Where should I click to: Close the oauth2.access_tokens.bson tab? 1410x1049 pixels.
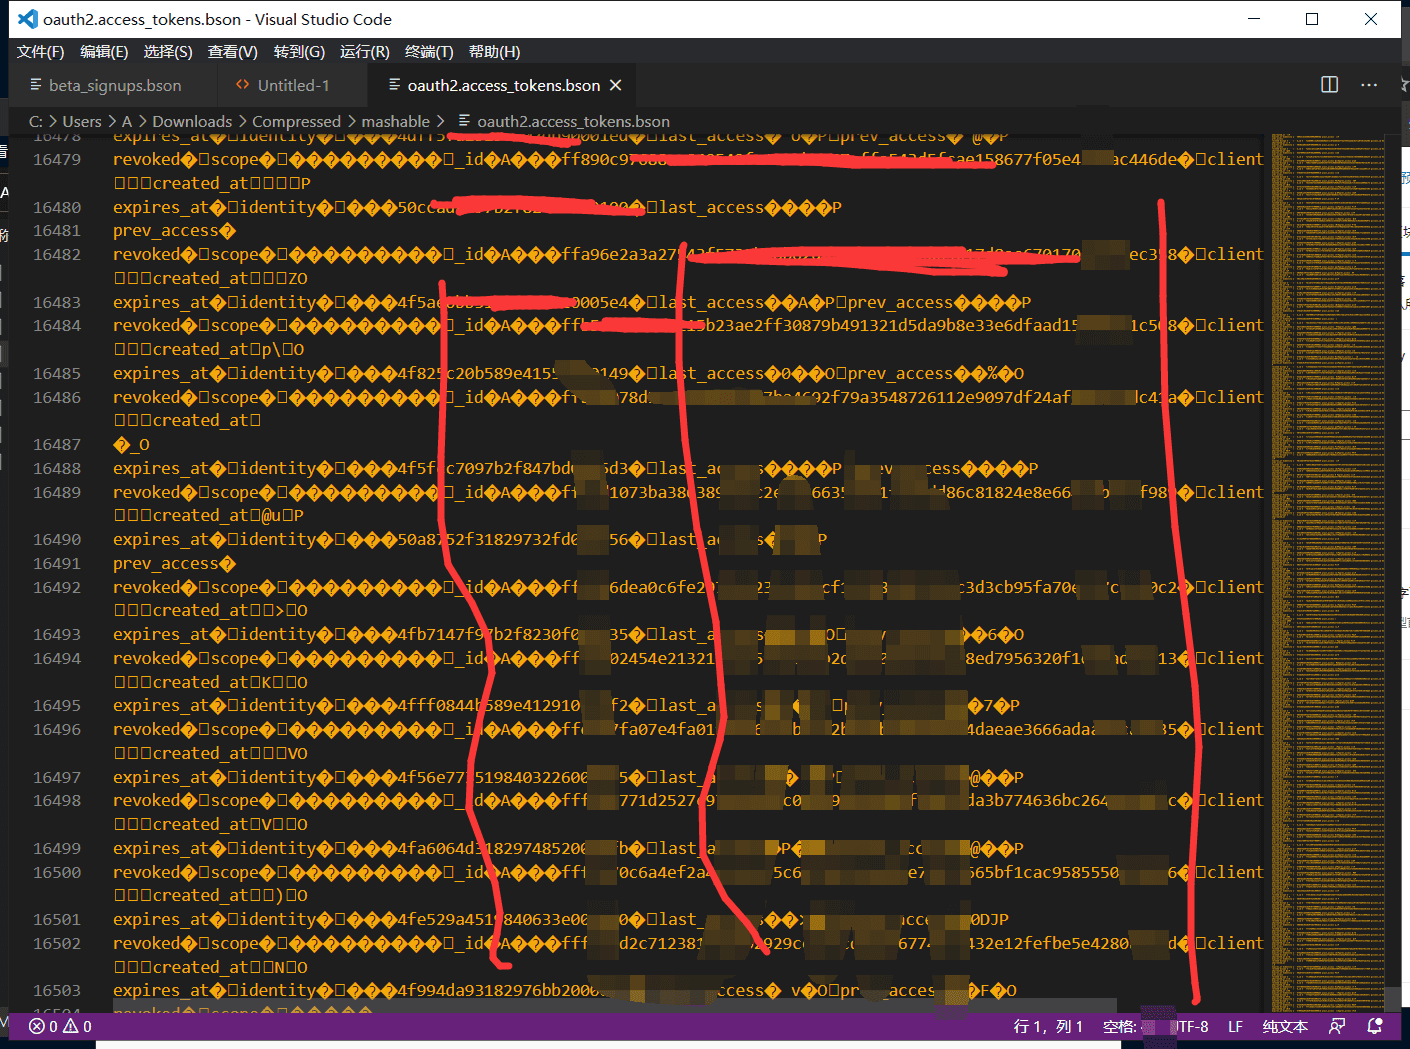tap(616, 86)
